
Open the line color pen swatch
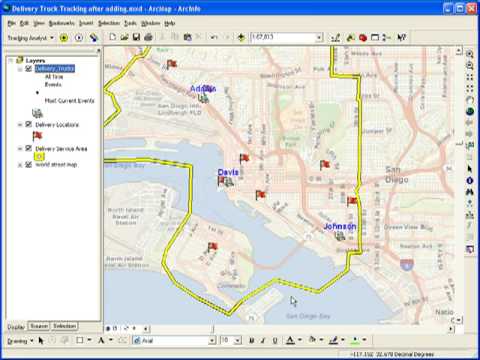click(x=334, y=340)
